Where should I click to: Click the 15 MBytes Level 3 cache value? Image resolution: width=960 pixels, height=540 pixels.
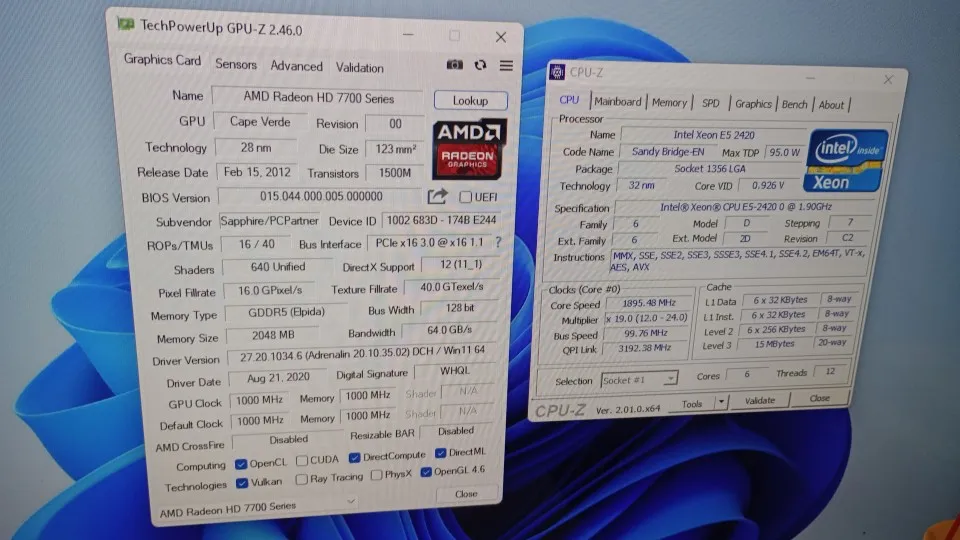tap(774, 344)
